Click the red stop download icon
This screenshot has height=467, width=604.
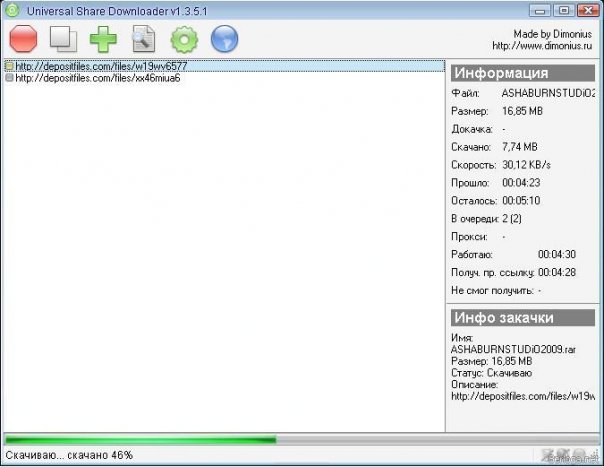click(x=23, y=39)
